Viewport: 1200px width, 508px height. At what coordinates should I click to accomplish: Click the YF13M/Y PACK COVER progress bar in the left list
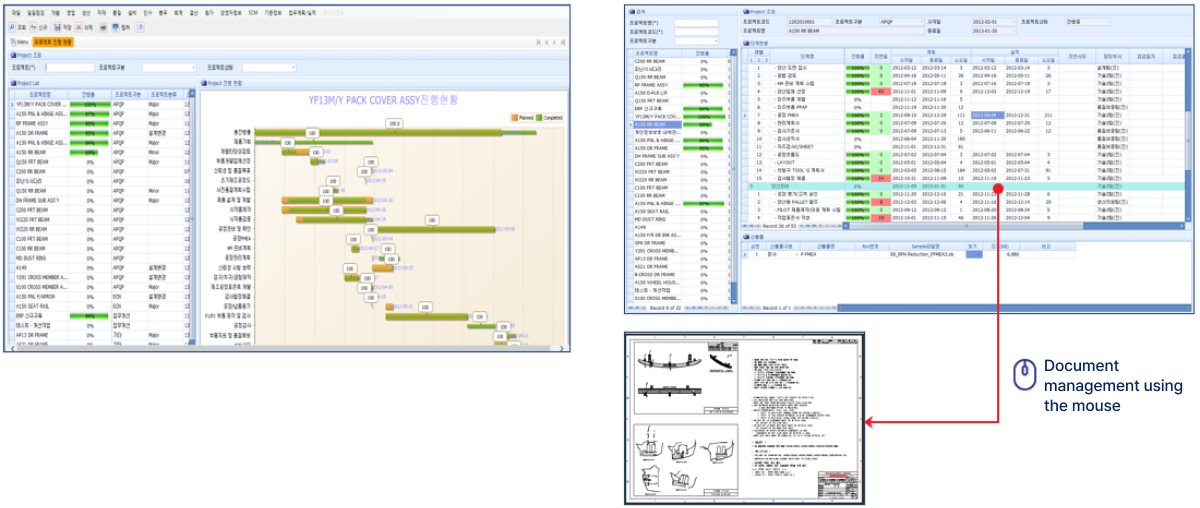point(90,104)
